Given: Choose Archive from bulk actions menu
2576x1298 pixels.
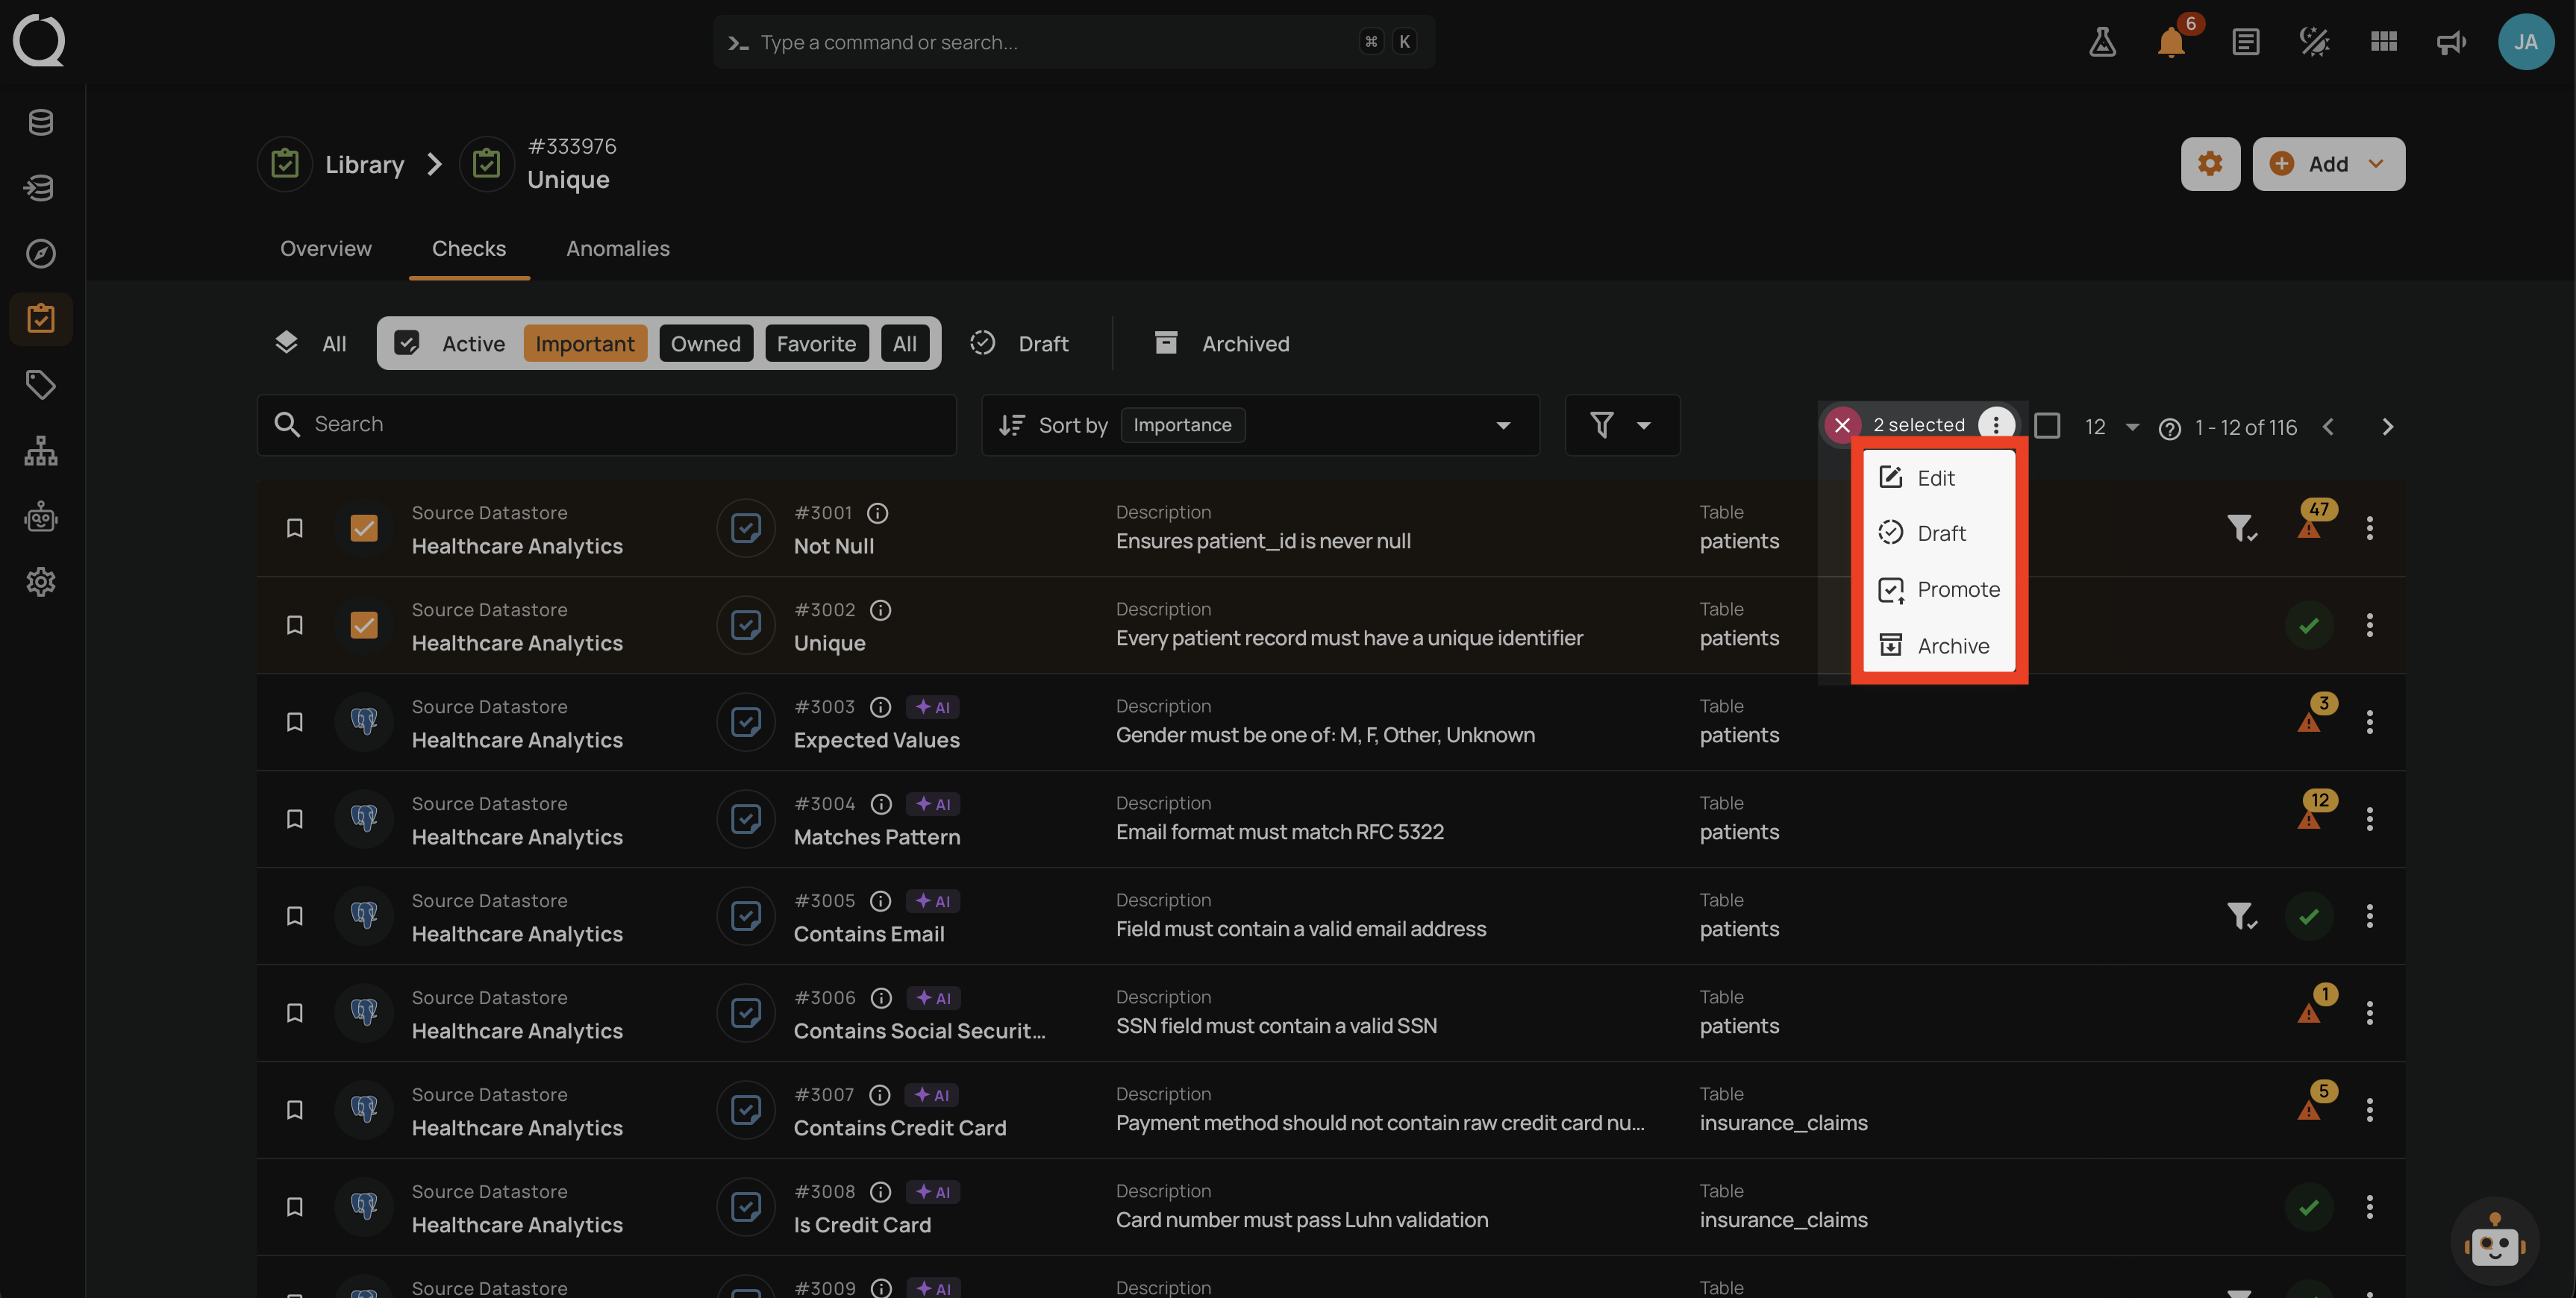Looking at the screenshot, I should [x=1938, y=646].
